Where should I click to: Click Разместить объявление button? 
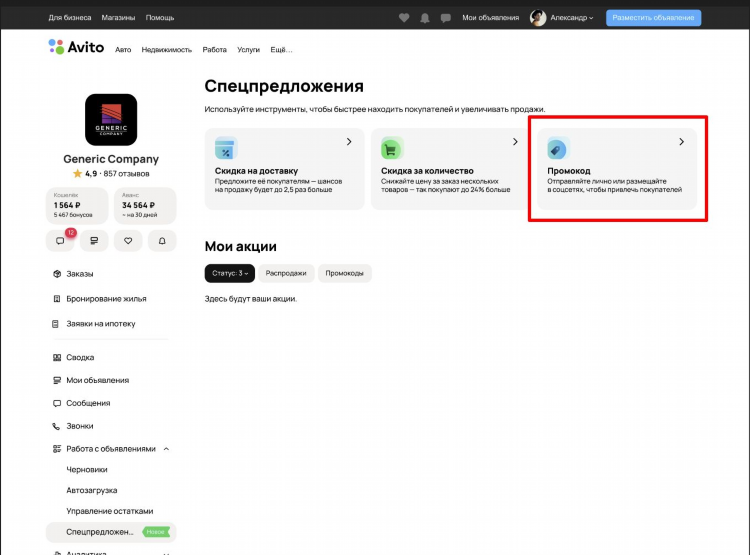(653, 18)
